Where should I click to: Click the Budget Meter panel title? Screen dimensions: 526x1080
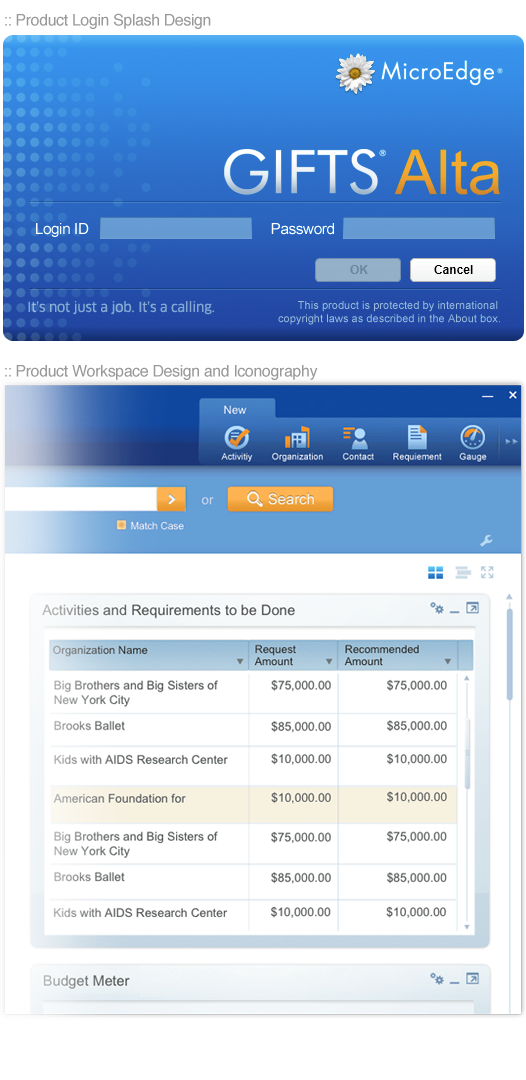[x=86, y=981]
